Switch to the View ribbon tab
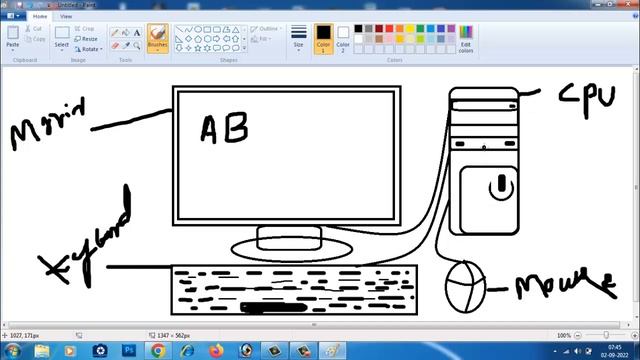This screenshot has height=360, width=640. click(x=66, y=16)
